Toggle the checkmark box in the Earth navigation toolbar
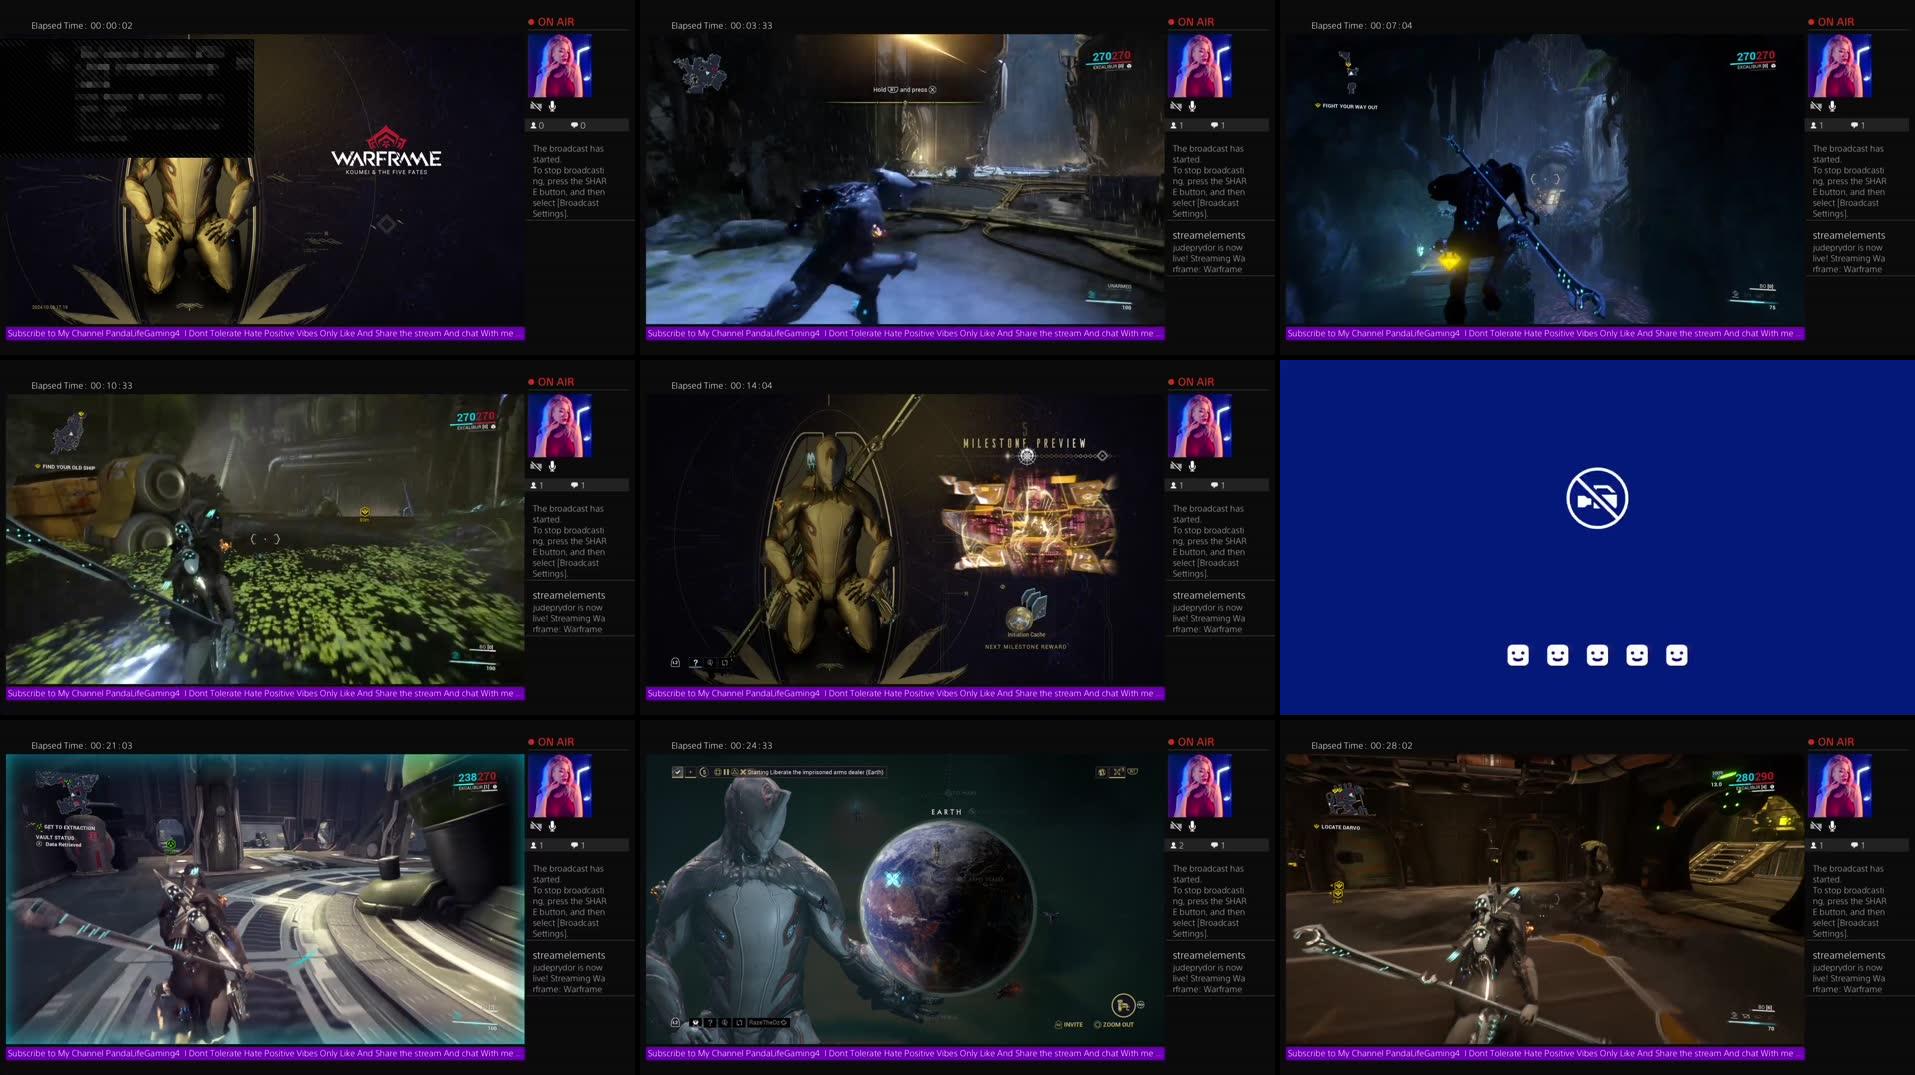 (x=677, y=772)
